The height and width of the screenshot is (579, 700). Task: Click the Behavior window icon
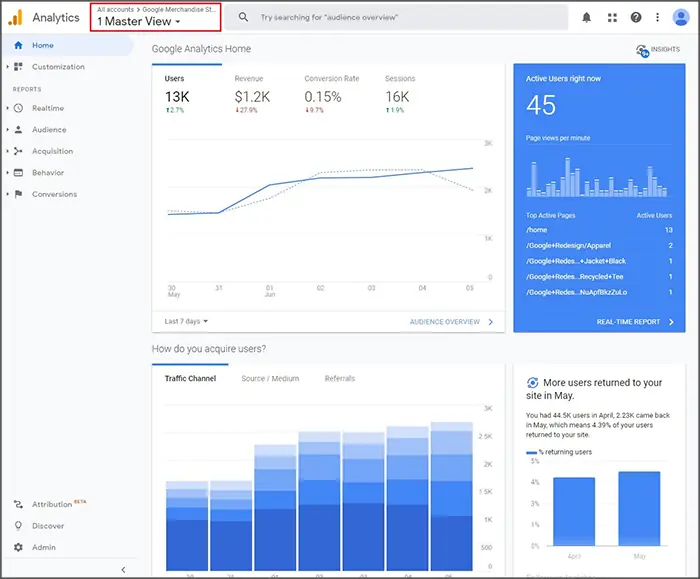18,173
